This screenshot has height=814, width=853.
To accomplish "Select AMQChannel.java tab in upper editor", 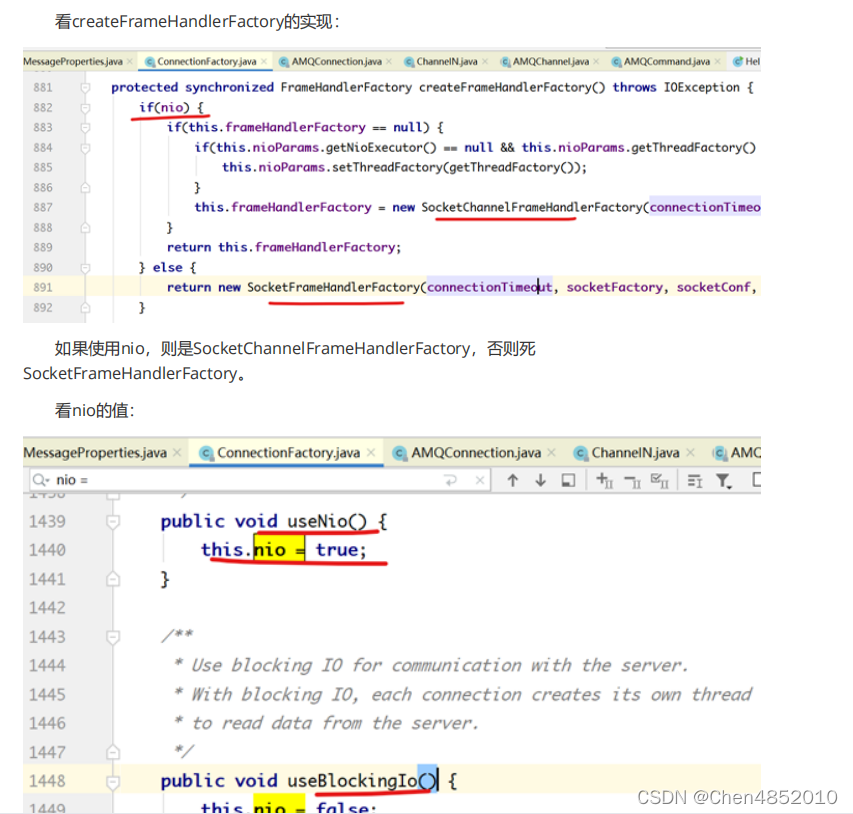I will pos(551,61).
